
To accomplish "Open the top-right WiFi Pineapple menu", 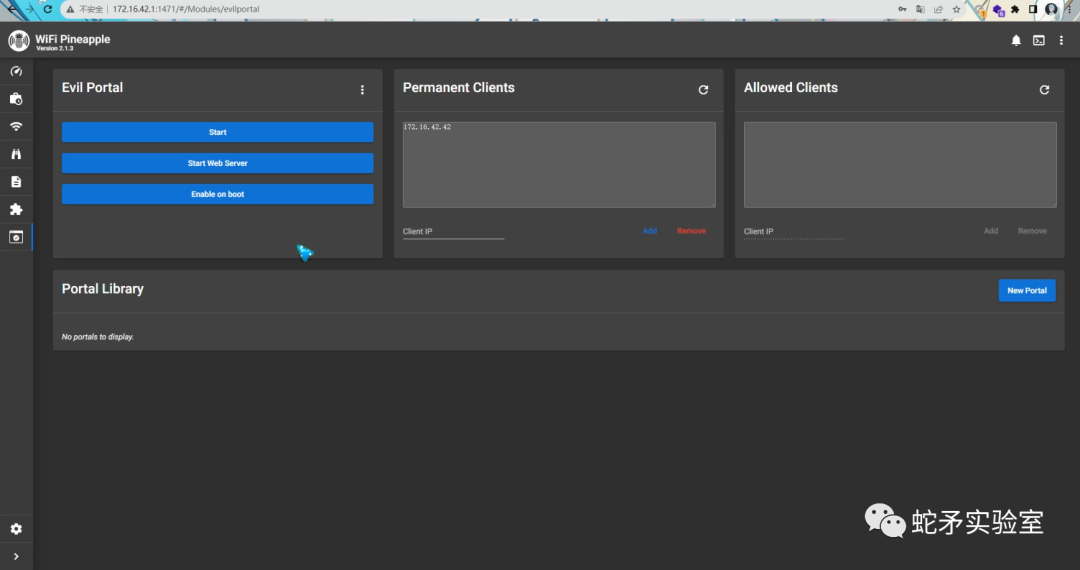I will (x=1061, y=41).
